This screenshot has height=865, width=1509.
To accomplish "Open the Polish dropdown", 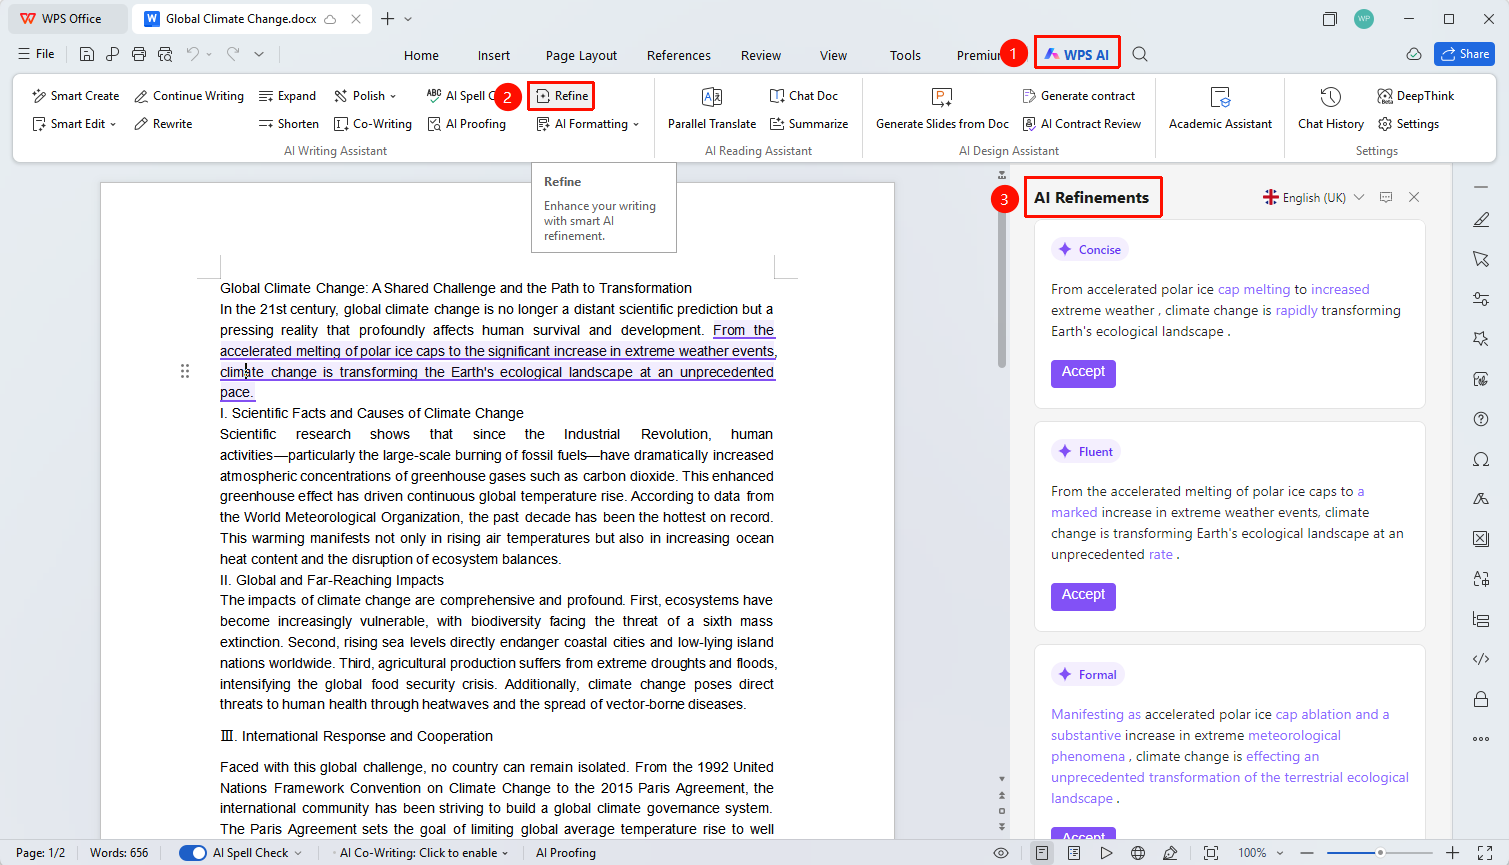I will 366,96.
